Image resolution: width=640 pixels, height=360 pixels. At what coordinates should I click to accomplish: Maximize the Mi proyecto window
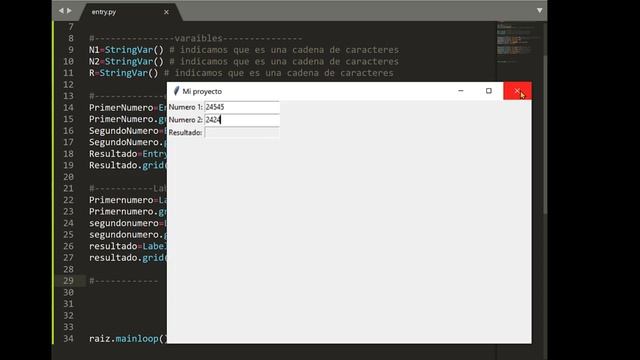[x=489, y=91]
